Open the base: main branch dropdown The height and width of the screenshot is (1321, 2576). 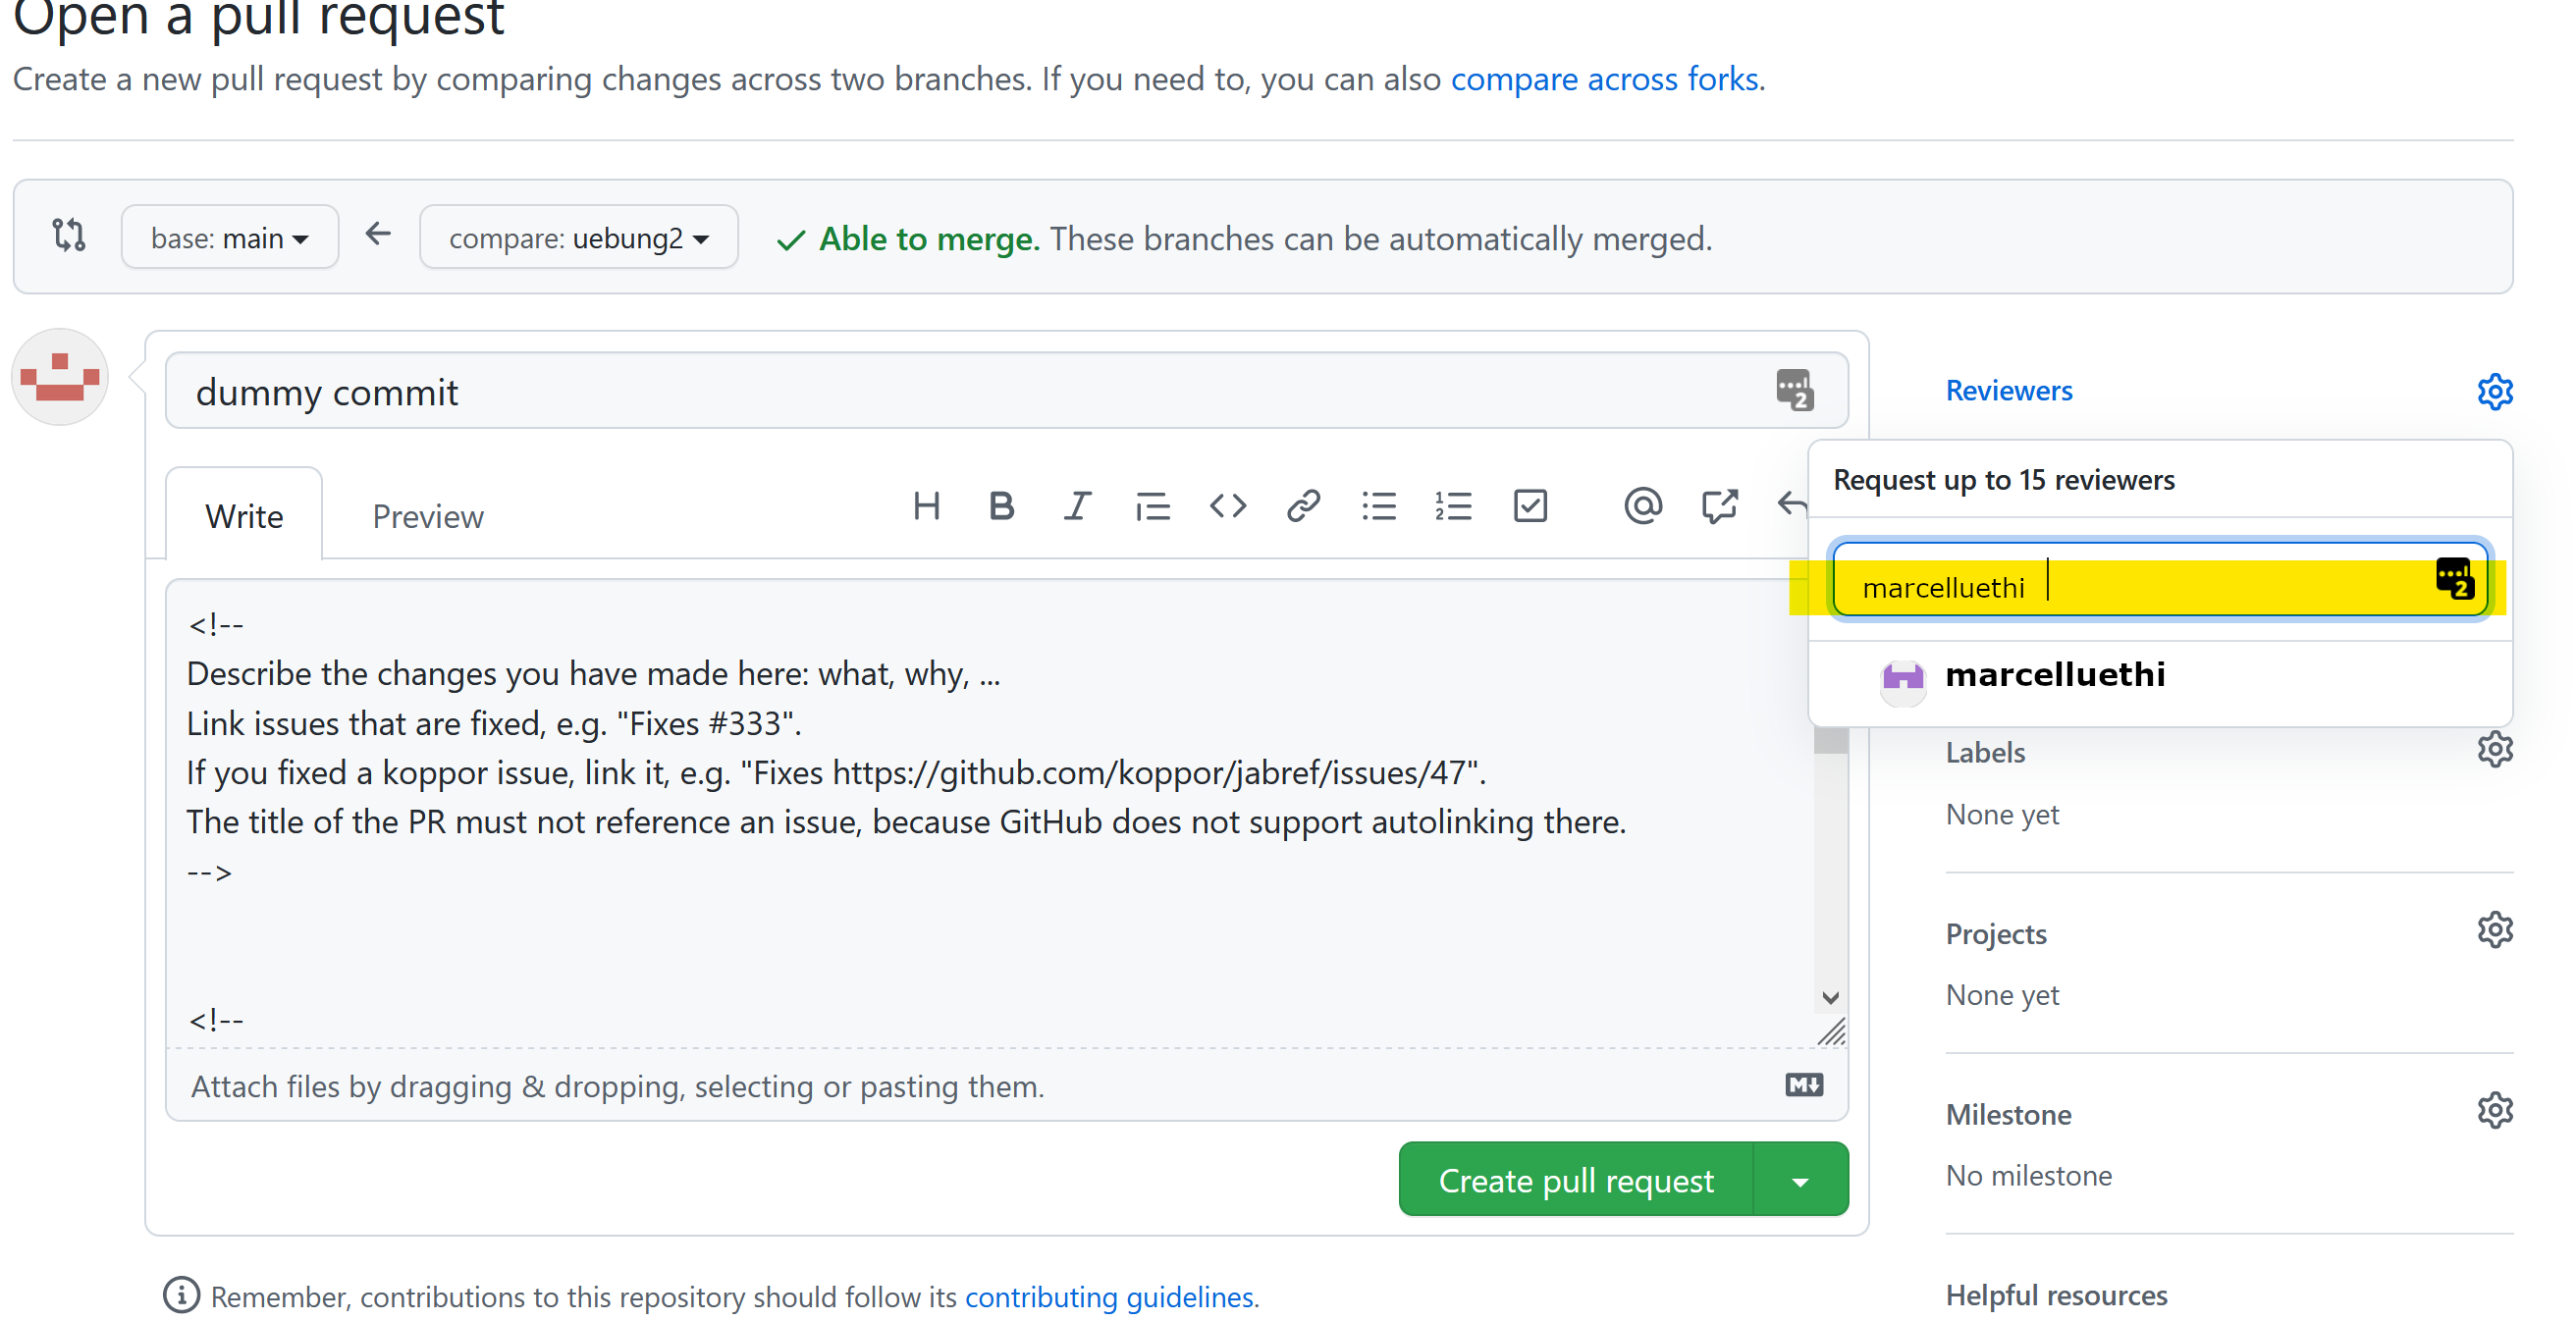[229, 238]
